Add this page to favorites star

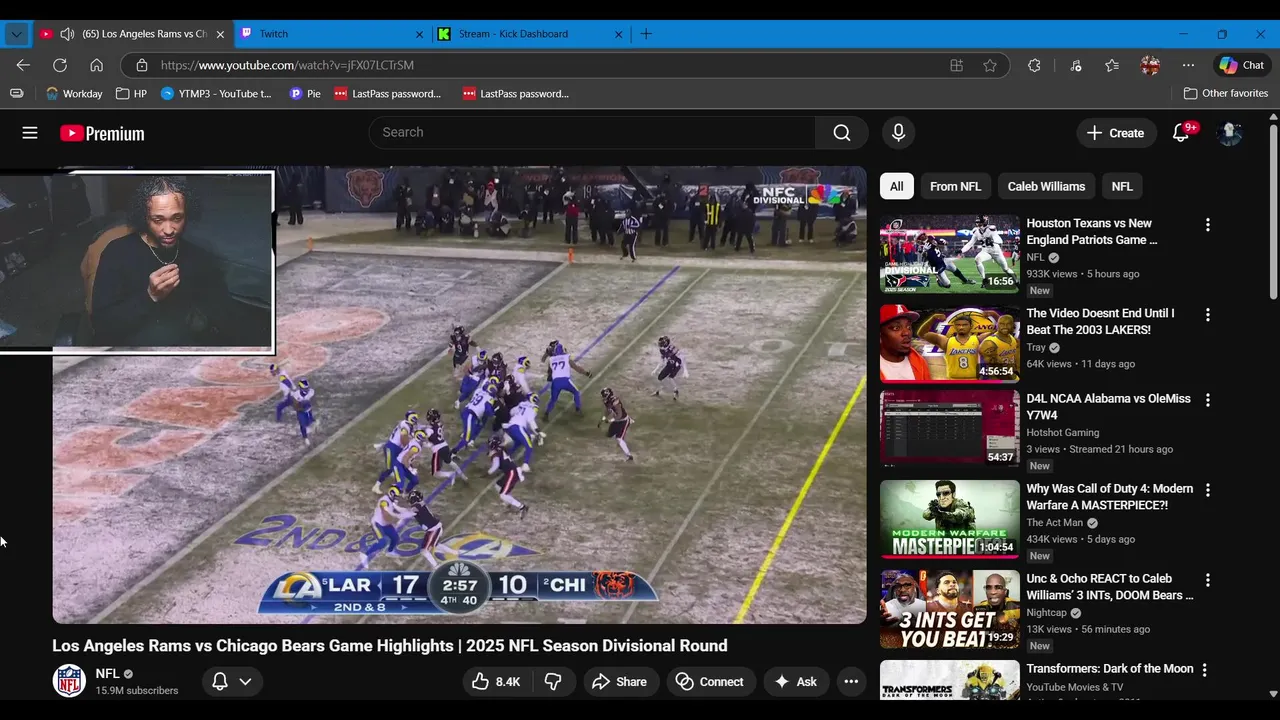[990, 65]
